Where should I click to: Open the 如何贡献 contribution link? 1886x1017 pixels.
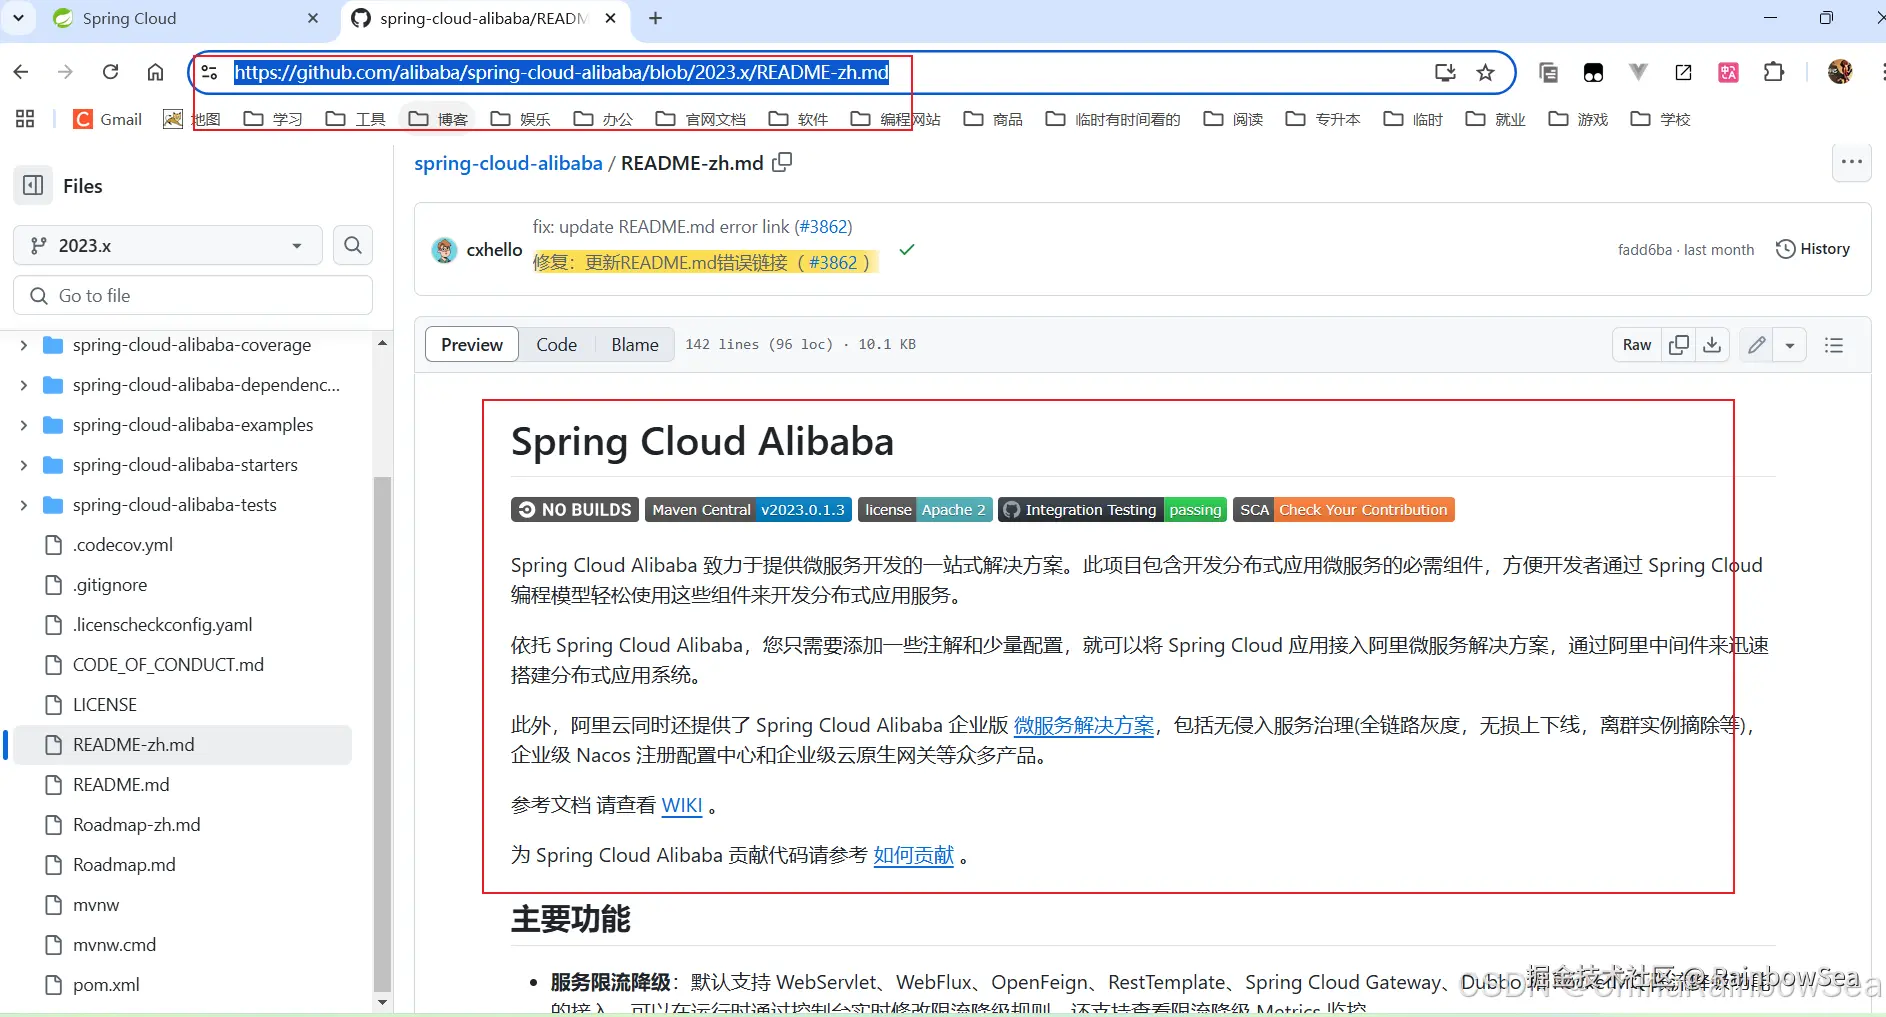coord(914,855)
